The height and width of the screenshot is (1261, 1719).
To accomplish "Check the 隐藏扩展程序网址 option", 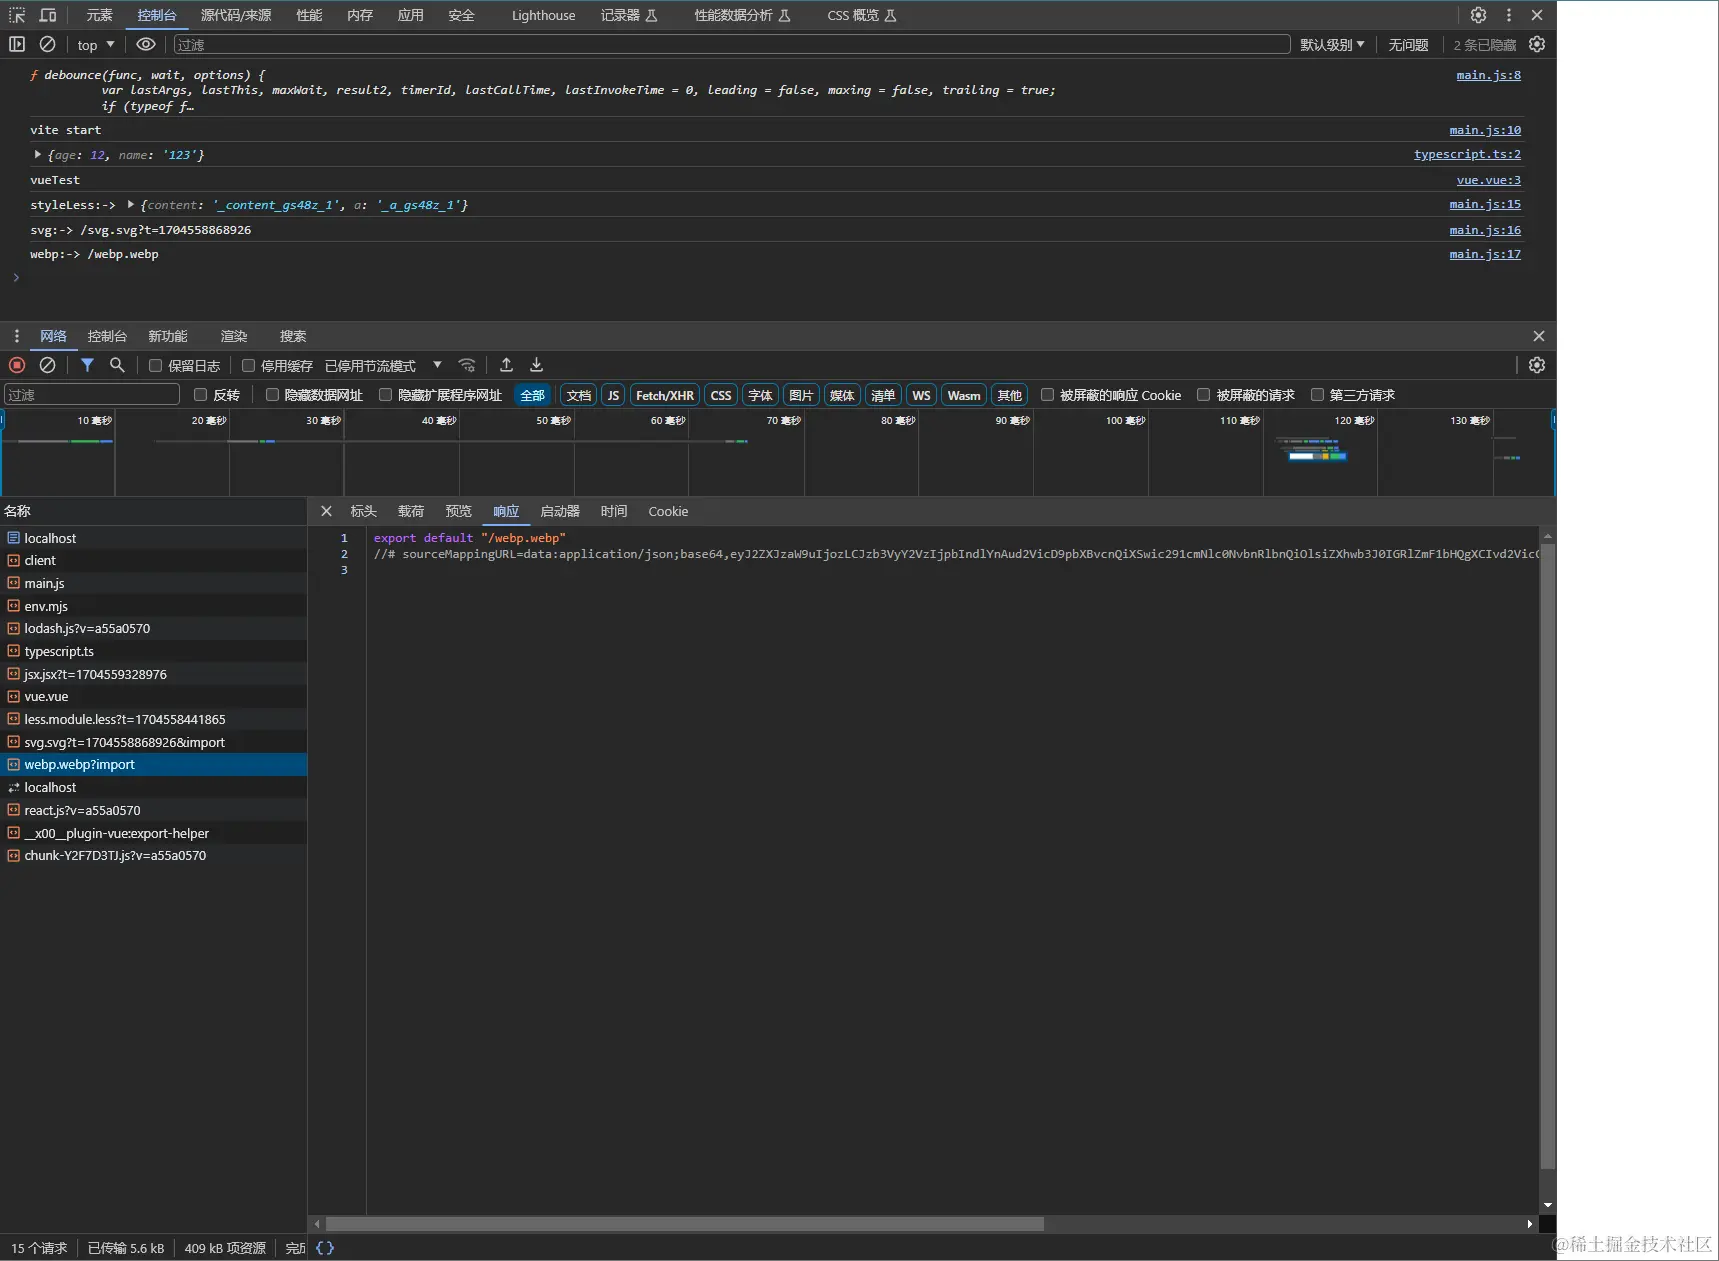I will [x=385, y=395].
